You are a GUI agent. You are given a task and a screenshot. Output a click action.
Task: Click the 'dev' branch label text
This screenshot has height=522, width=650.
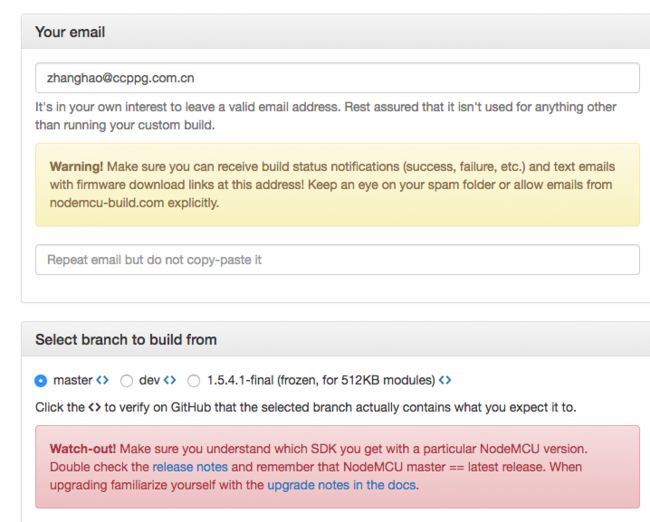click(149, 380)
